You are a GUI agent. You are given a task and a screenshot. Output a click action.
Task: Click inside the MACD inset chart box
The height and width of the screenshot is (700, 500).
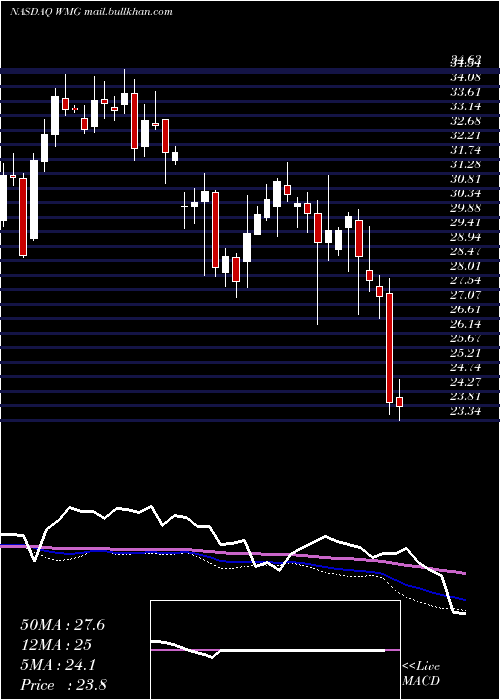click(x=275, y=650)
